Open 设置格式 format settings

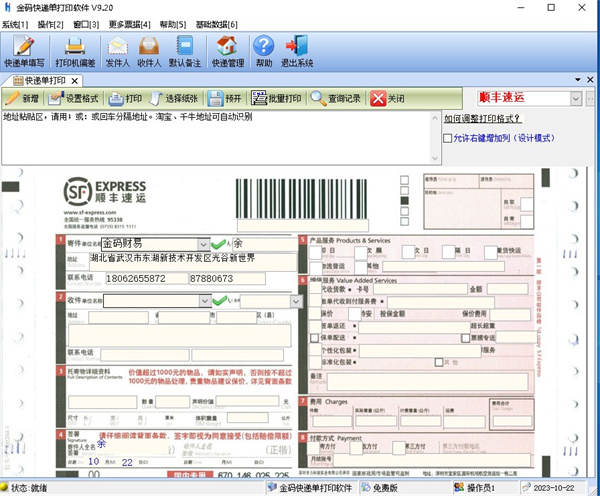coord(73,99)
